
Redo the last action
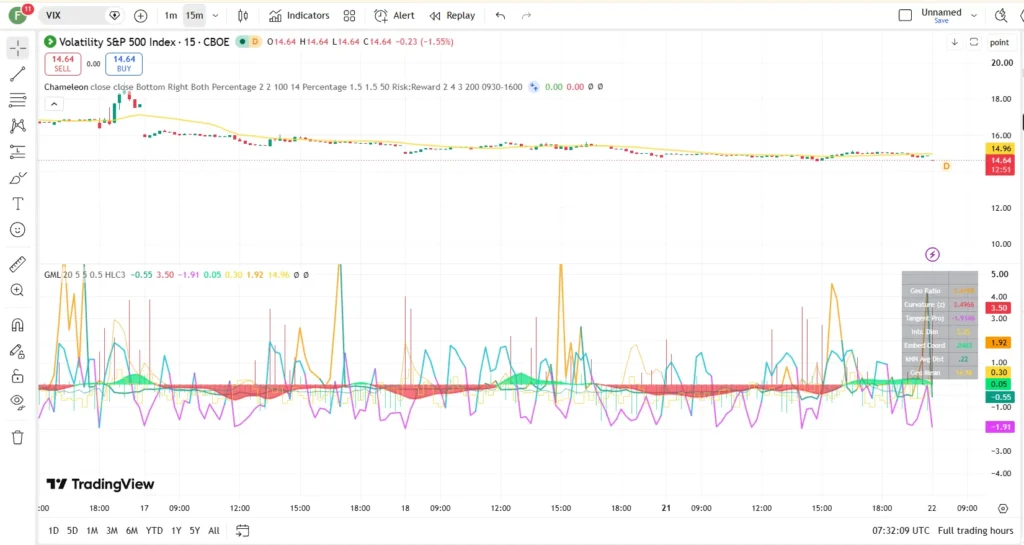[526, 16]
